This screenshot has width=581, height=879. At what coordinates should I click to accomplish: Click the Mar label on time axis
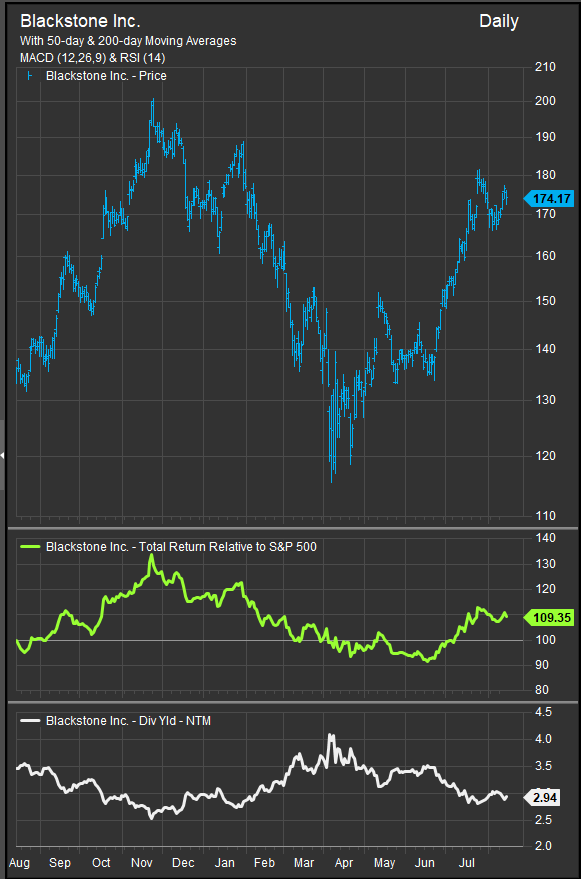(305, 862)
